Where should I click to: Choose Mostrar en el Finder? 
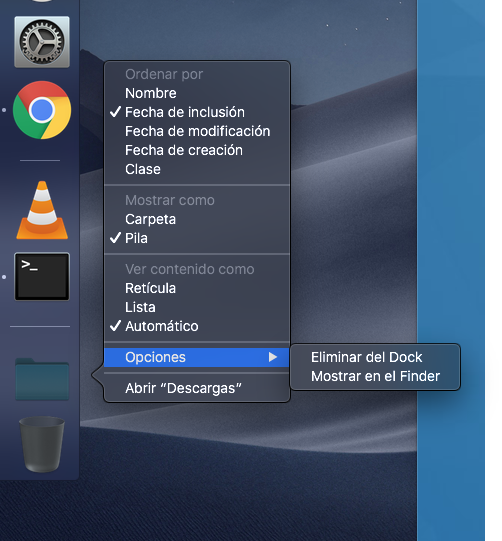(375, 376)
